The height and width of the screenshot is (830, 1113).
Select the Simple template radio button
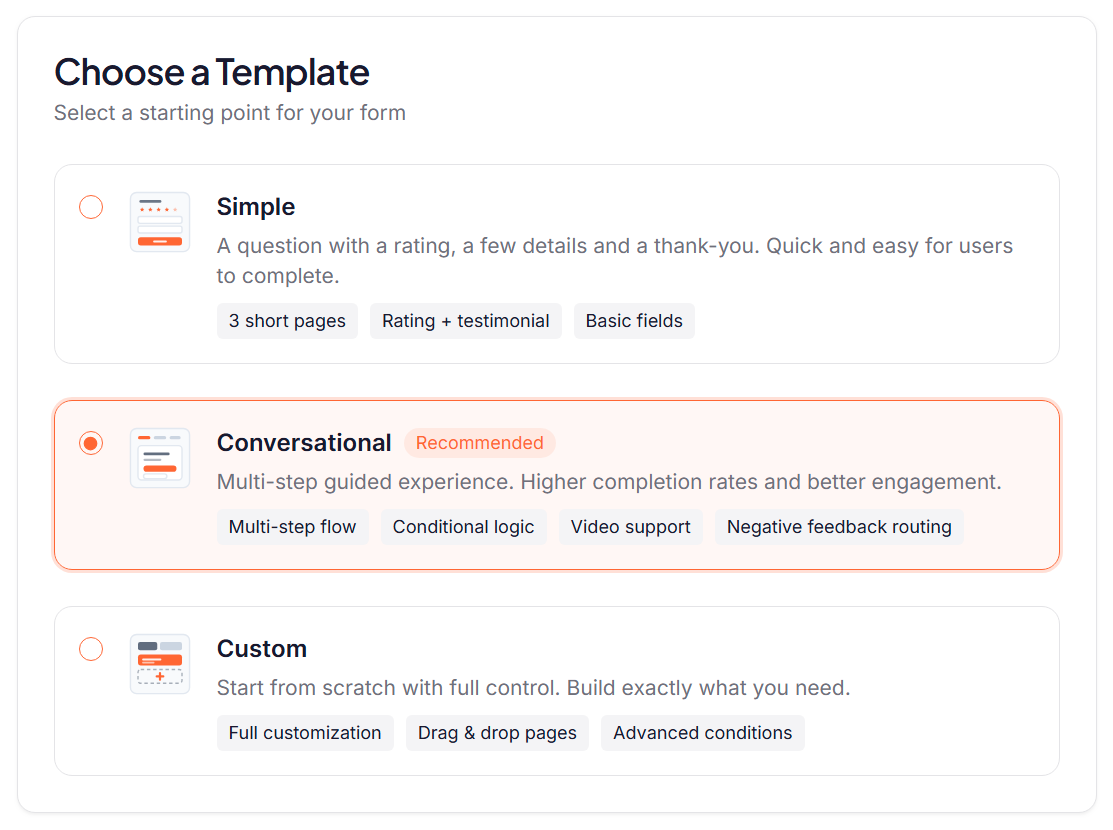(91, 207)
